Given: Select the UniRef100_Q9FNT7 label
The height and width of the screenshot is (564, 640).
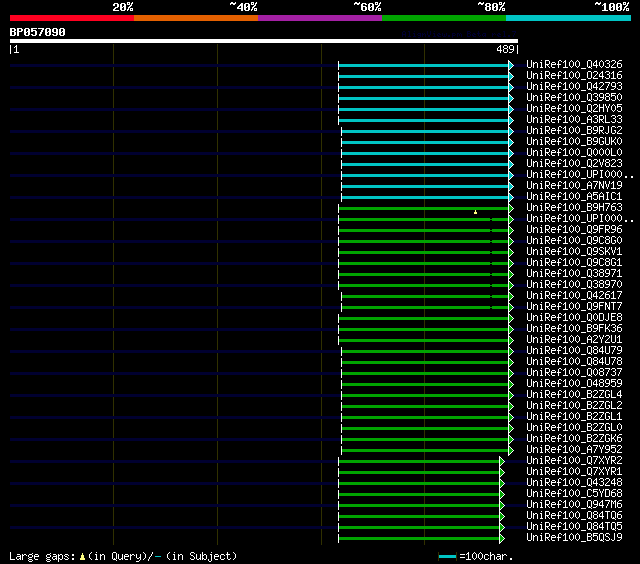Looking at the screenshot, I should coord(574,307).
